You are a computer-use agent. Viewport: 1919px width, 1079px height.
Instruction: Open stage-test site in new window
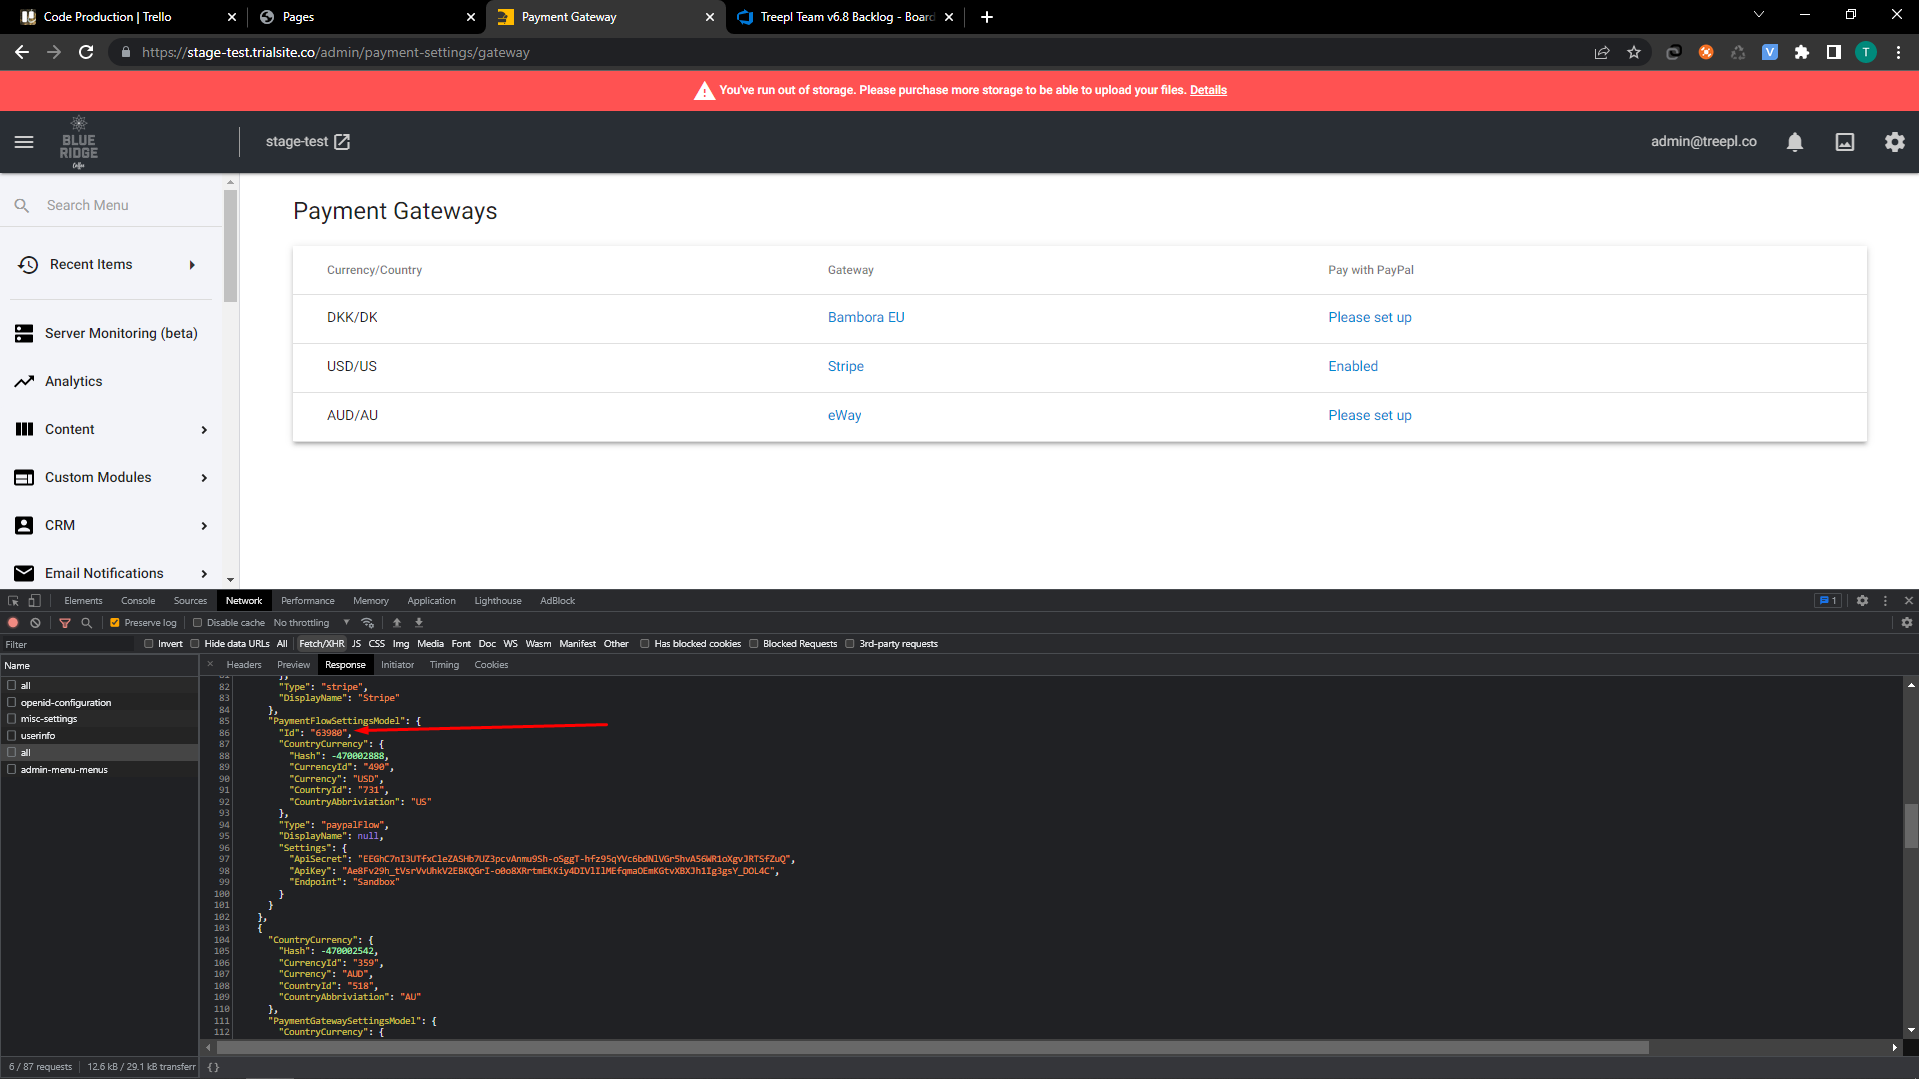(342, 142)
